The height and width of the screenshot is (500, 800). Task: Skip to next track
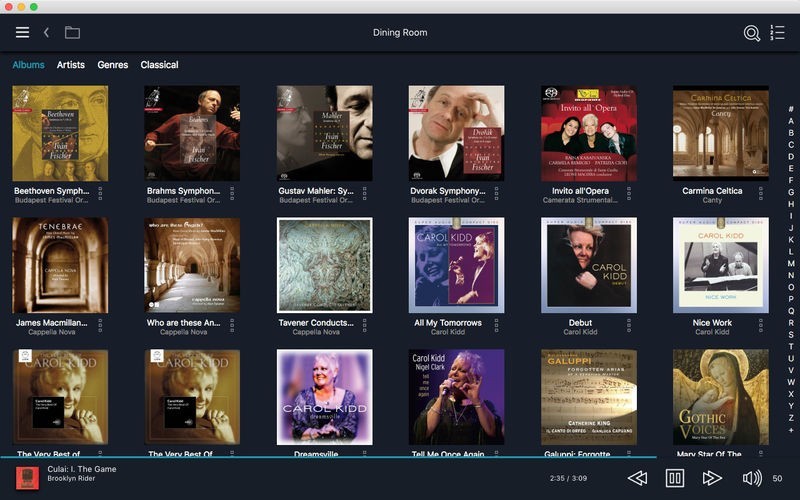712,478
